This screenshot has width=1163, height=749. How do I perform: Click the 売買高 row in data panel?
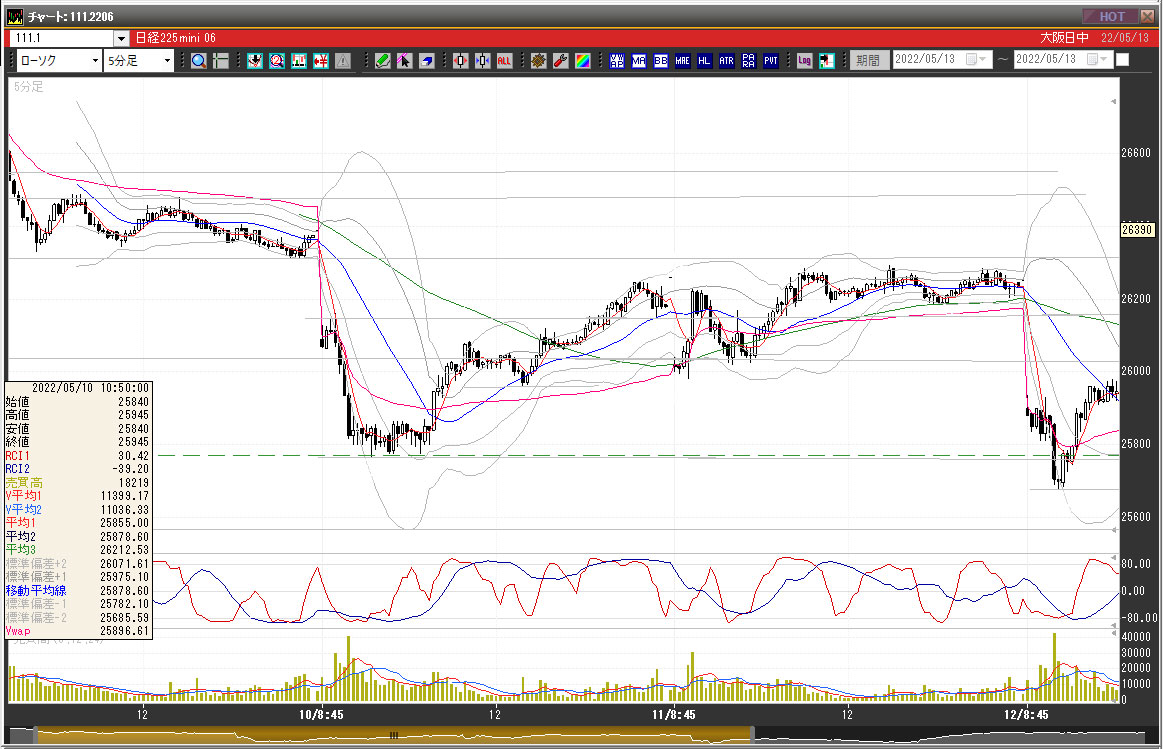tap(77, 483)
